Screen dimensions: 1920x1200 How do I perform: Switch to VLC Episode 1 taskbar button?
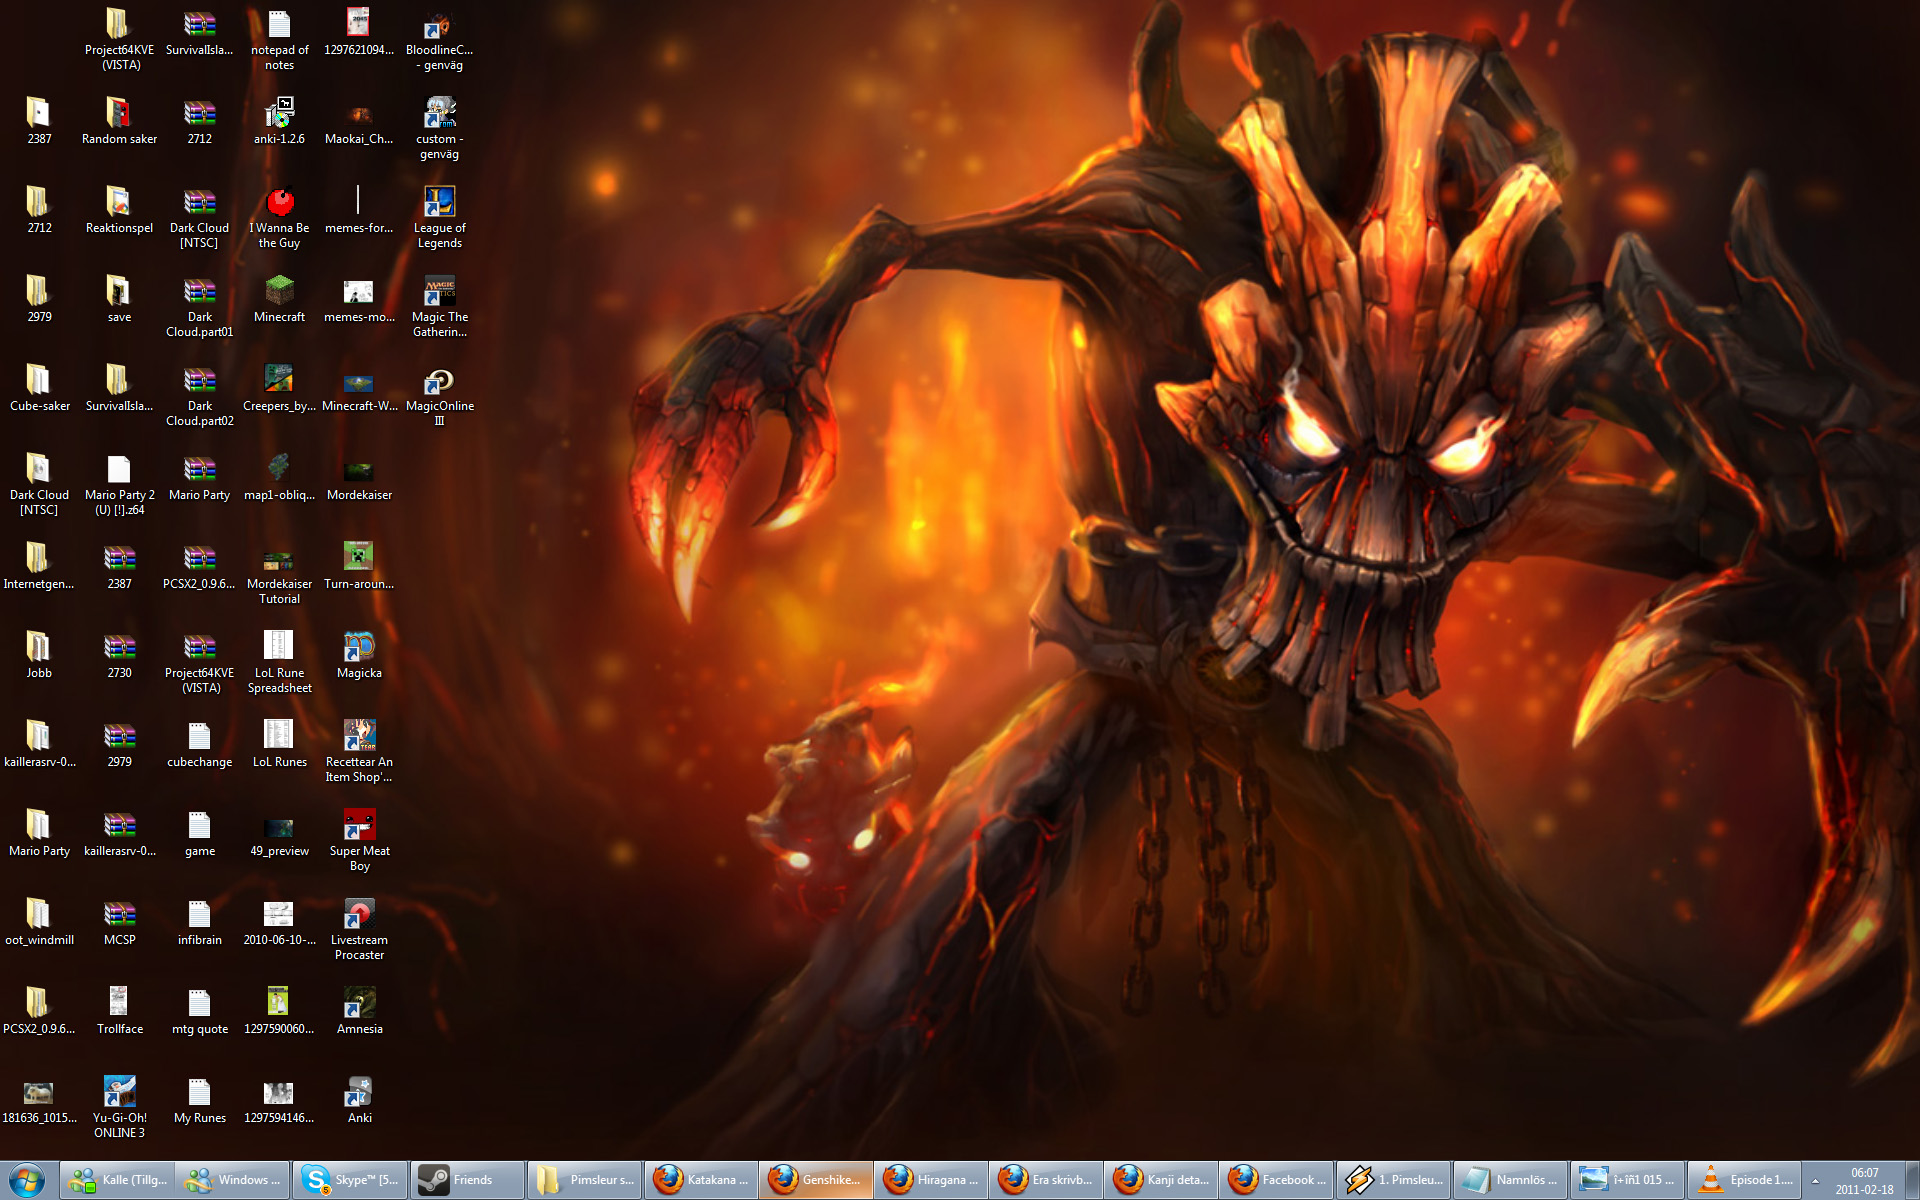(1744, 1180)
